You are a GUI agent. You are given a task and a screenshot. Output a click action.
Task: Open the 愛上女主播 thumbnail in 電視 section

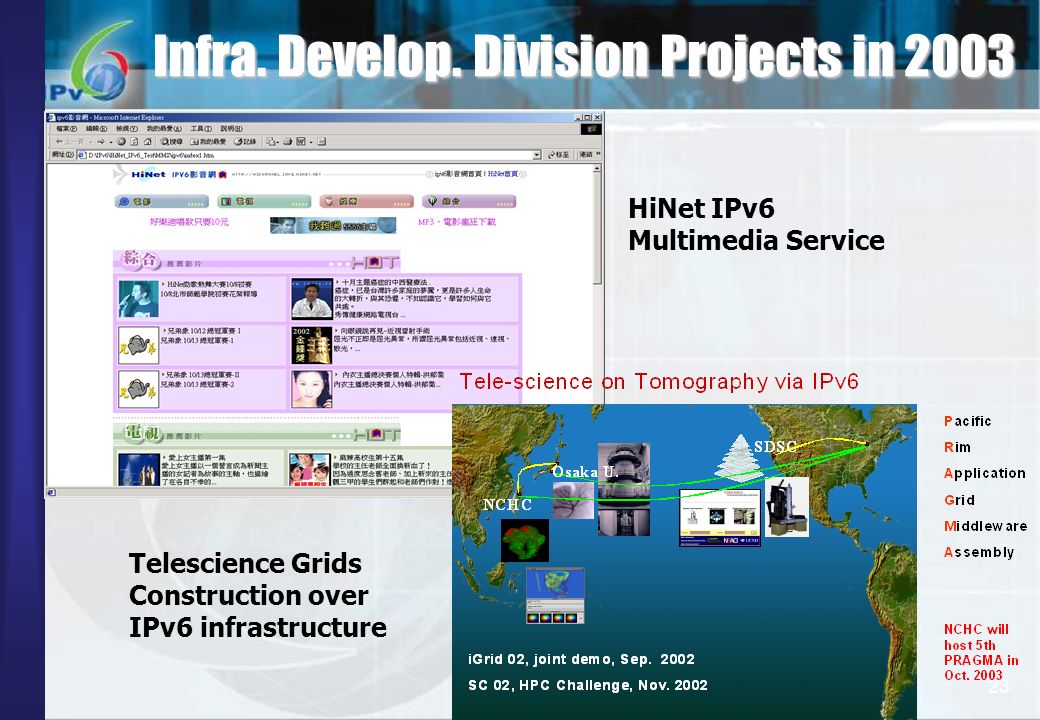click(x=139, y=470)
